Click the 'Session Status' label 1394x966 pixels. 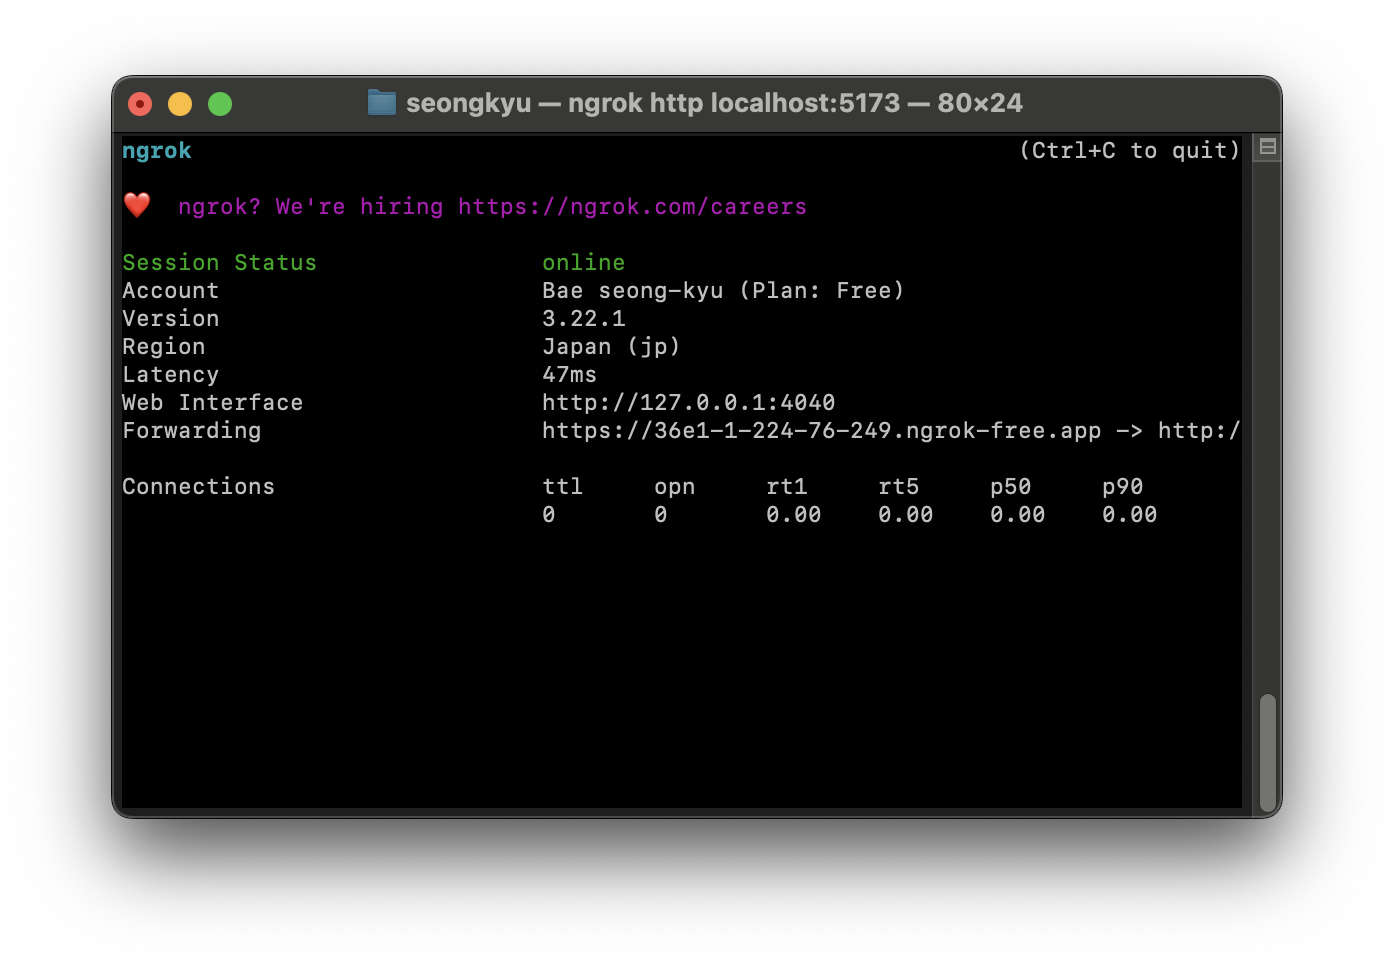219,263
